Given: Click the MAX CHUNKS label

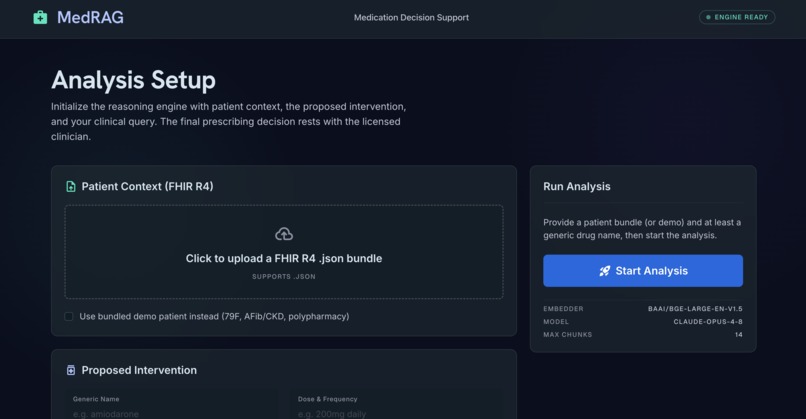Looking at the screenshot, I should point(567,335).
